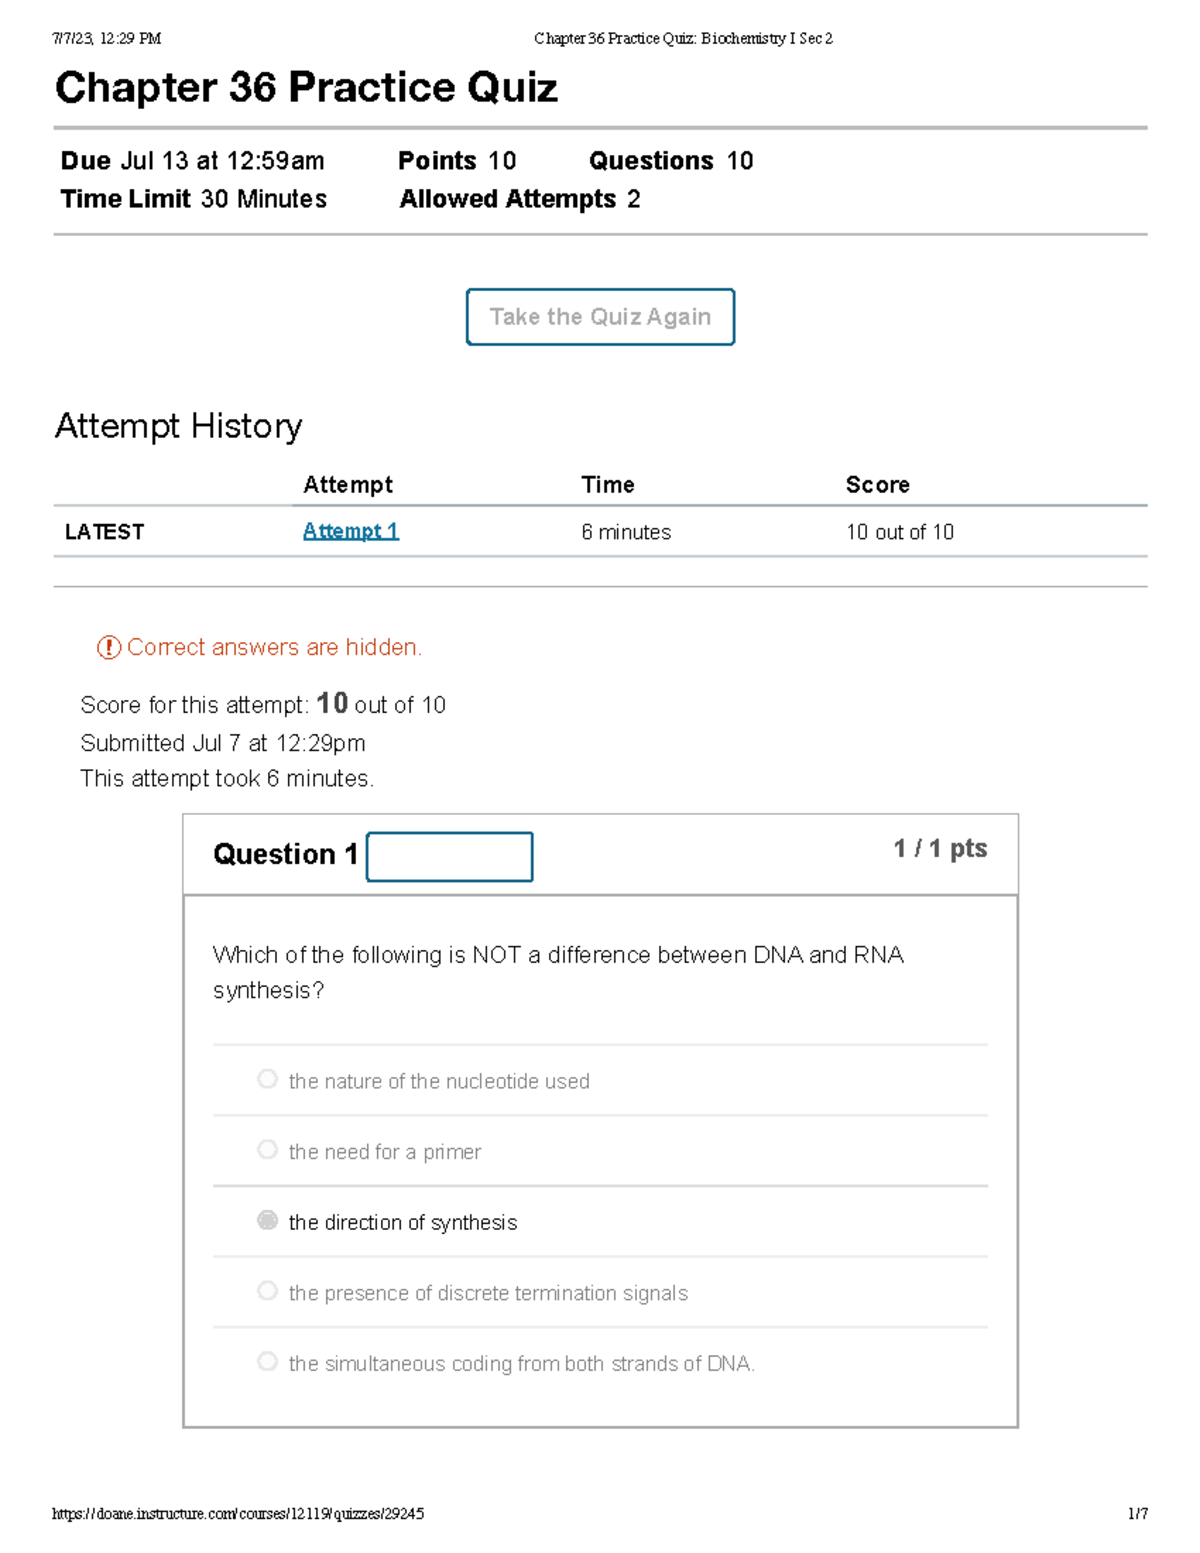Click the quiz URL in page footer

click(238, 1514)
